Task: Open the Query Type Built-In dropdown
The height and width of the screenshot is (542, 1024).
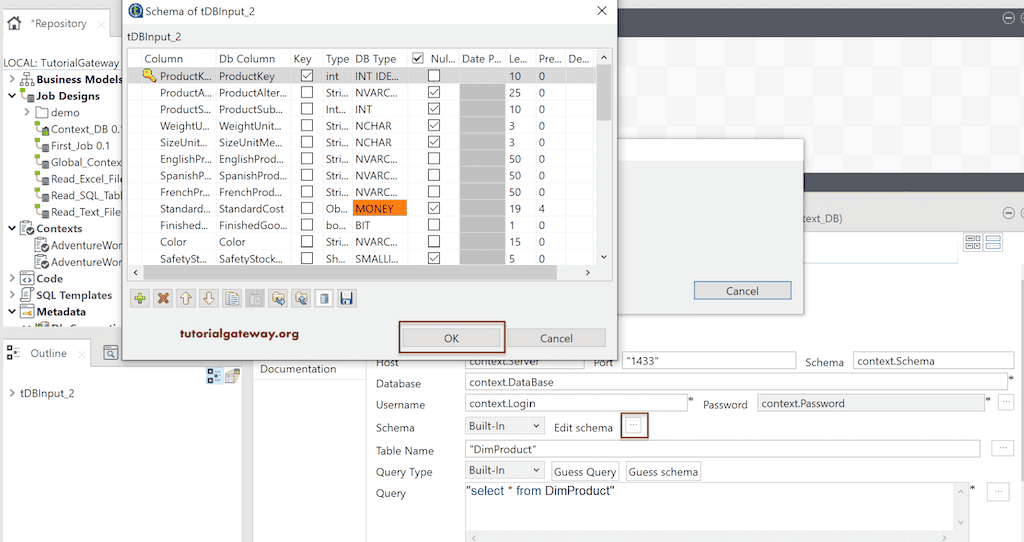Action: click(504, 470)
